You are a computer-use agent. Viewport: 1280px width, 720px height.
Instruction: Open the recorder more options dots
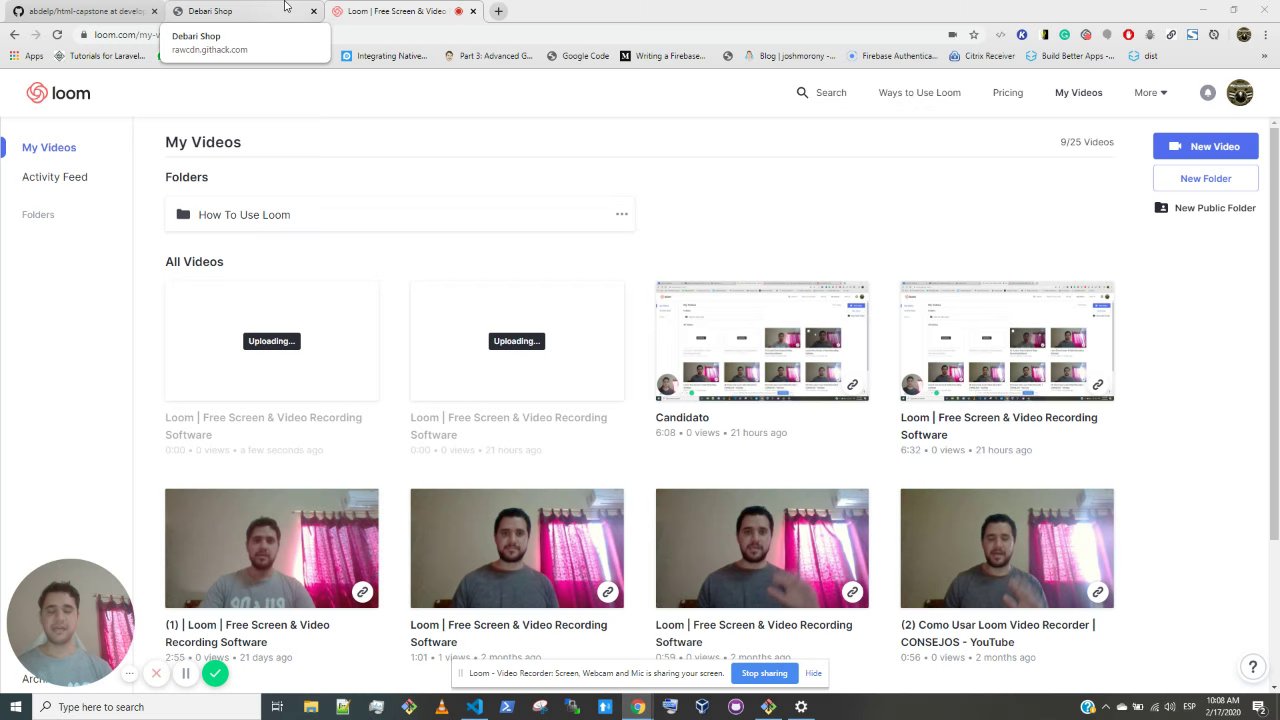coord(129,673)
